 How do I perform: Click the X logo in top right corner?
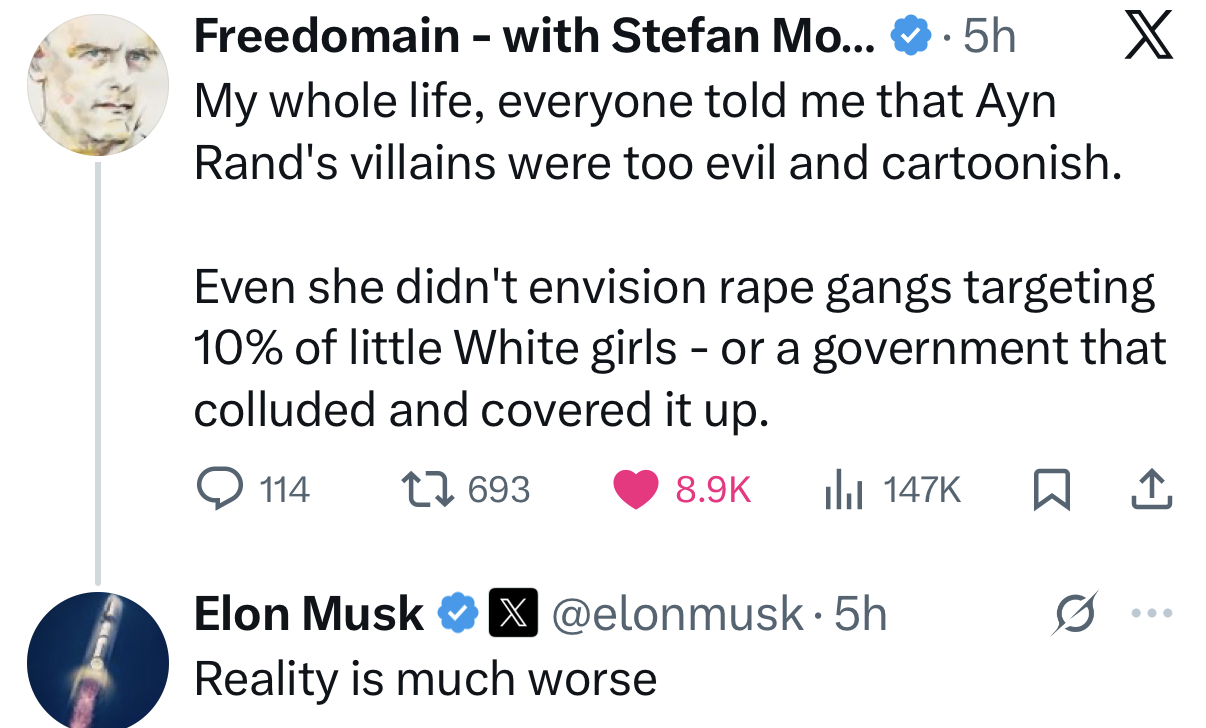[1148, 35]
